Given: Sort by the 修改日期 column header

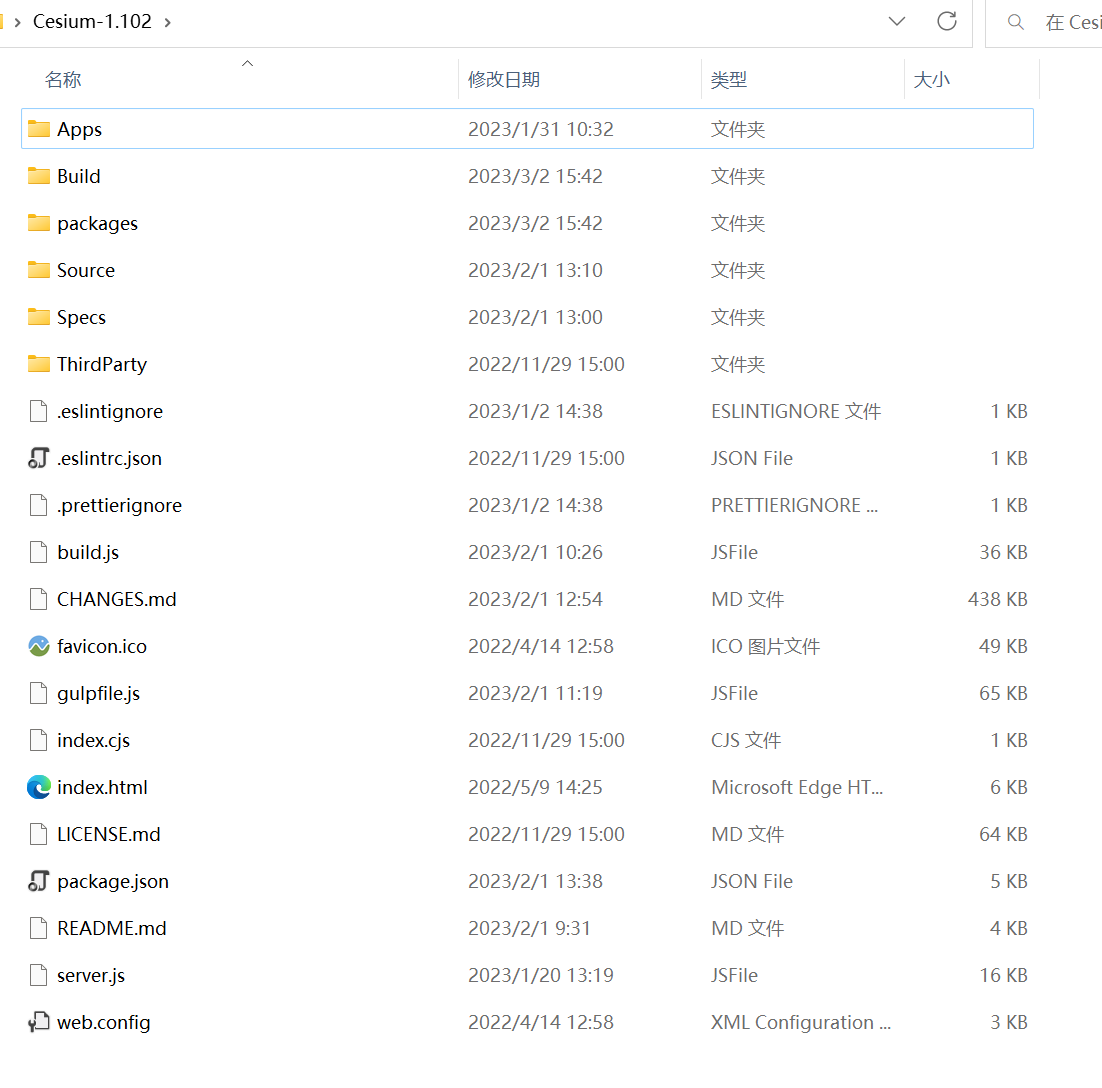Looking at the screenshot, I should click(504, 79).
